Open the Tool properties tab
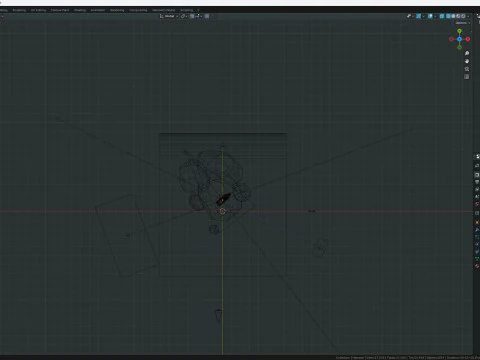Viewport: 480px width, 360px height. click(477, 165)
